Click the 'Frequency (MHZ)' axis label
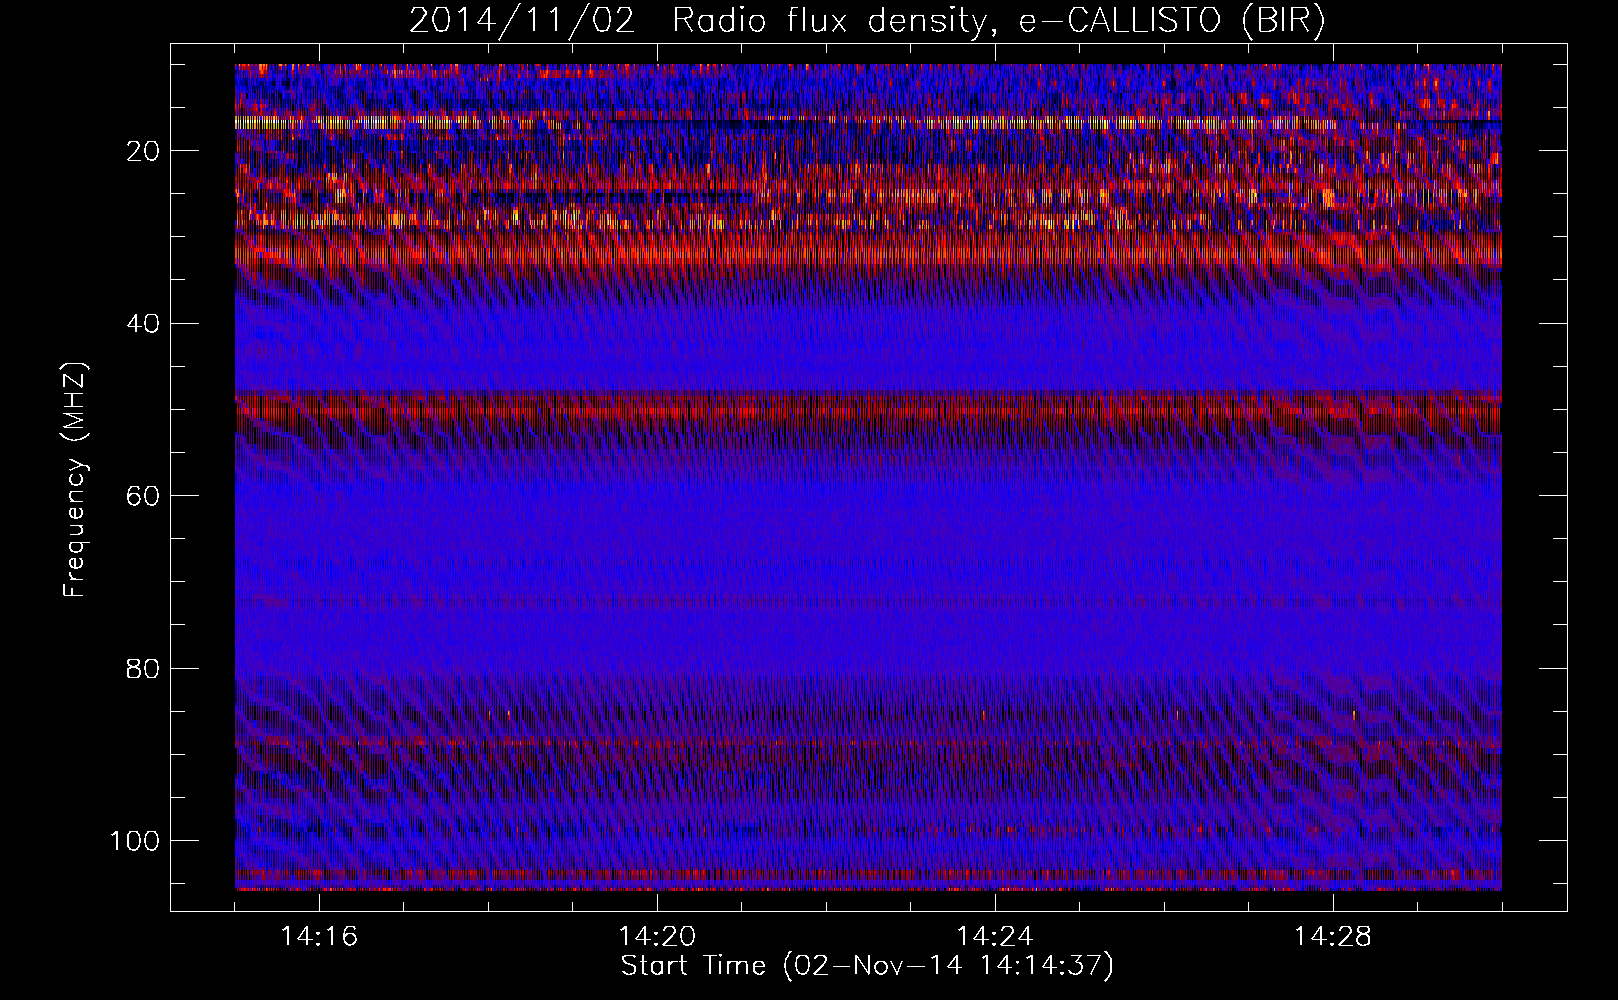 pos(75,479)
